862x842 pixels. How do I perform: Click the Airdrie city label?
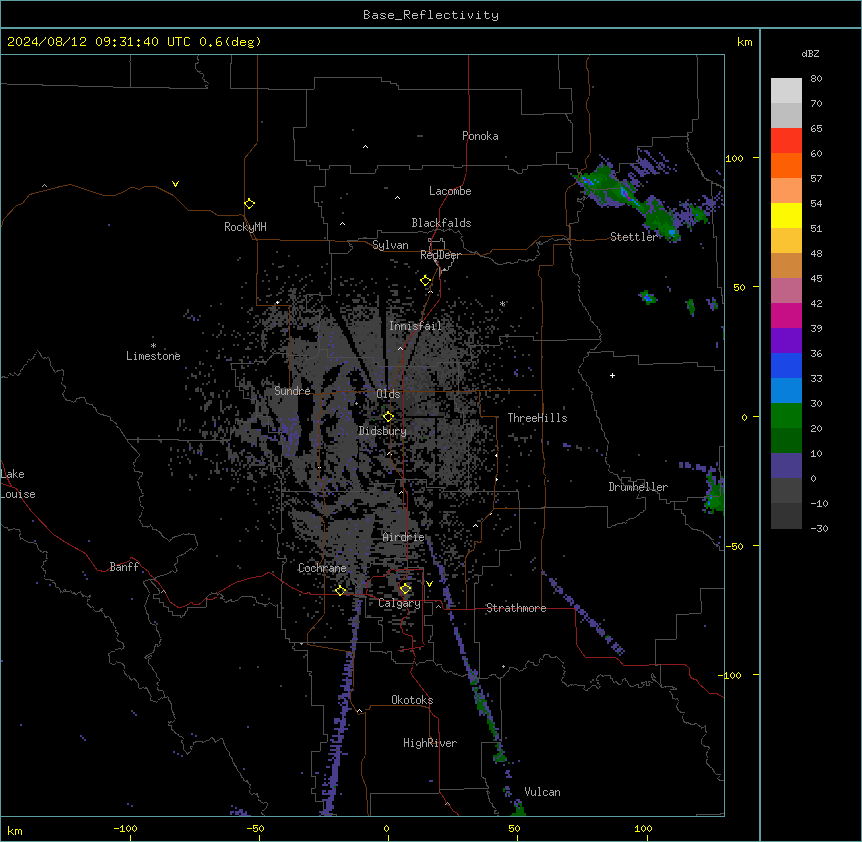click(404, 537)
